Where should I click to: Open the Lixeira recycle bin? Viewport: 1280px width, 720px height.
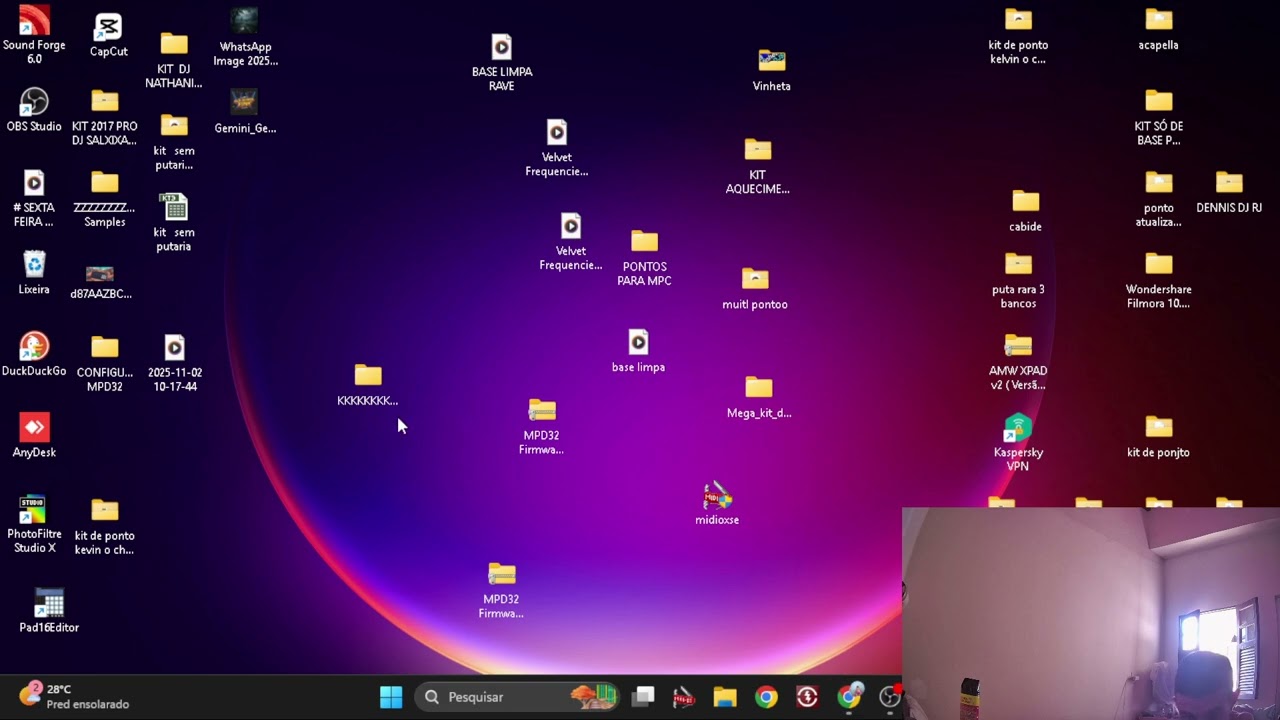pos(34,273)
